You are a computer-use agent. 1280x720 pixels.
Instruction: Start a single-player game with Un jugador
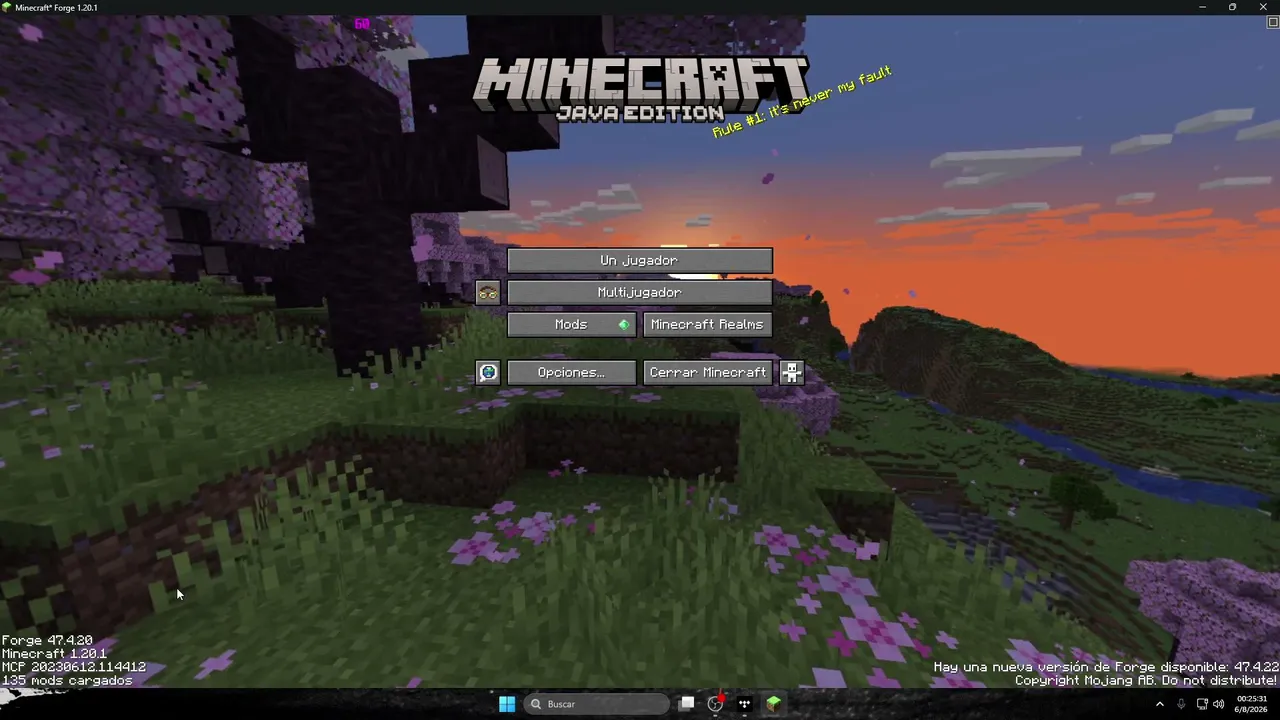[x=640, y=260]
